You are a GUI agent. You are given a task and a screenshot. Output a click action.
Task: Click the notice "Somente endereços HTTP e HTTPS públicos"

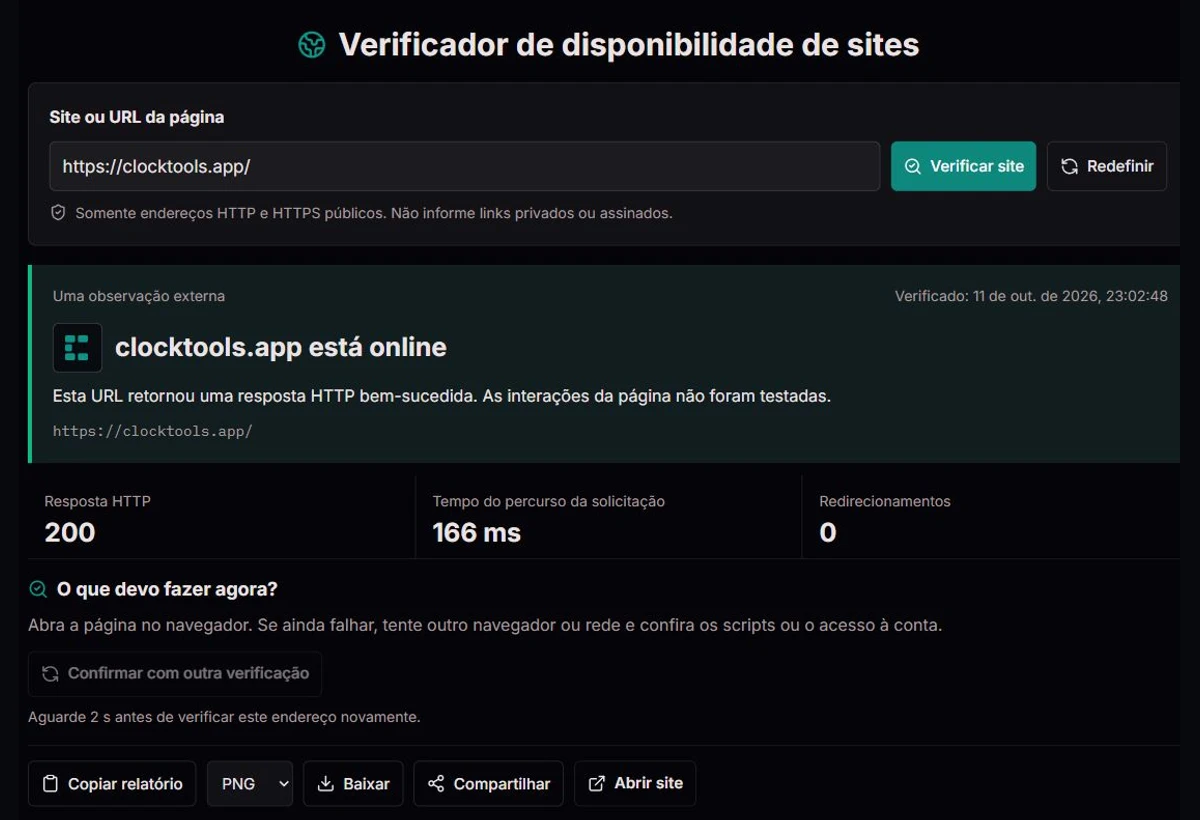230,213
